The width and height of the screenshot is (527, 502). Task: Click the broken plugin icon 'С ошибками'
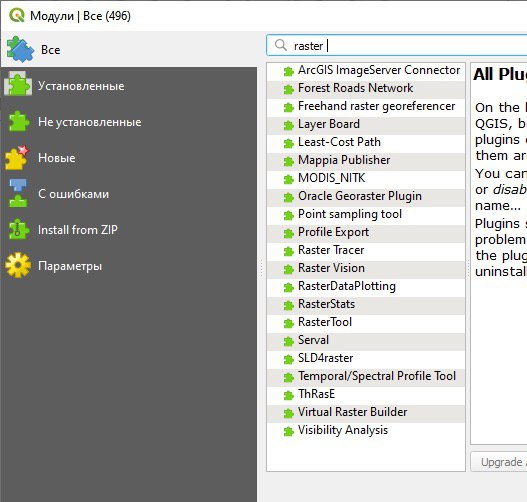(18, 193)
